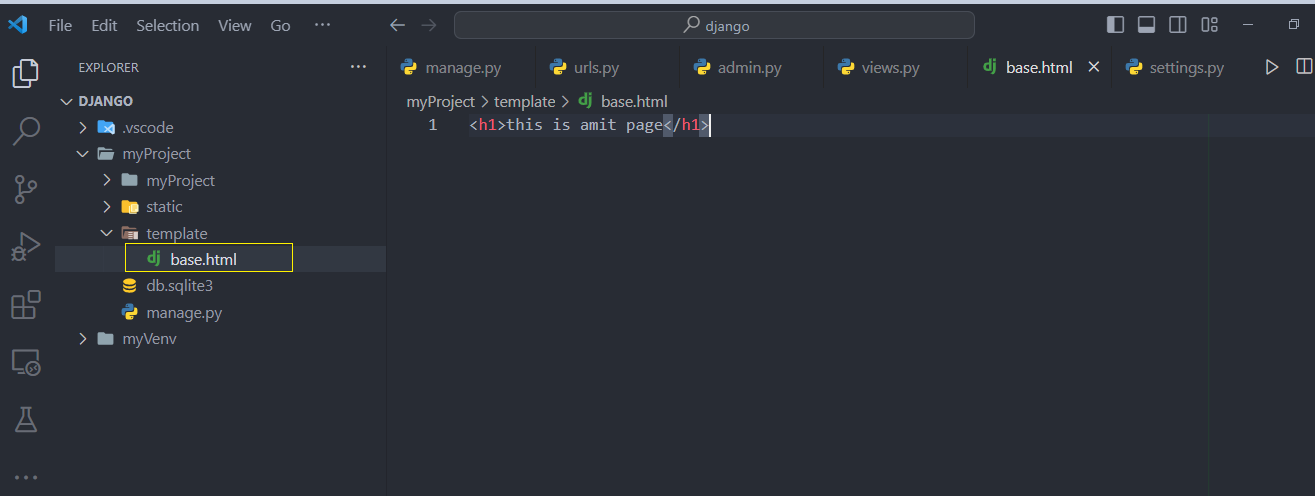1315x496 pixels.
Task: Open the Selection menu
Action: coord(168,25)
